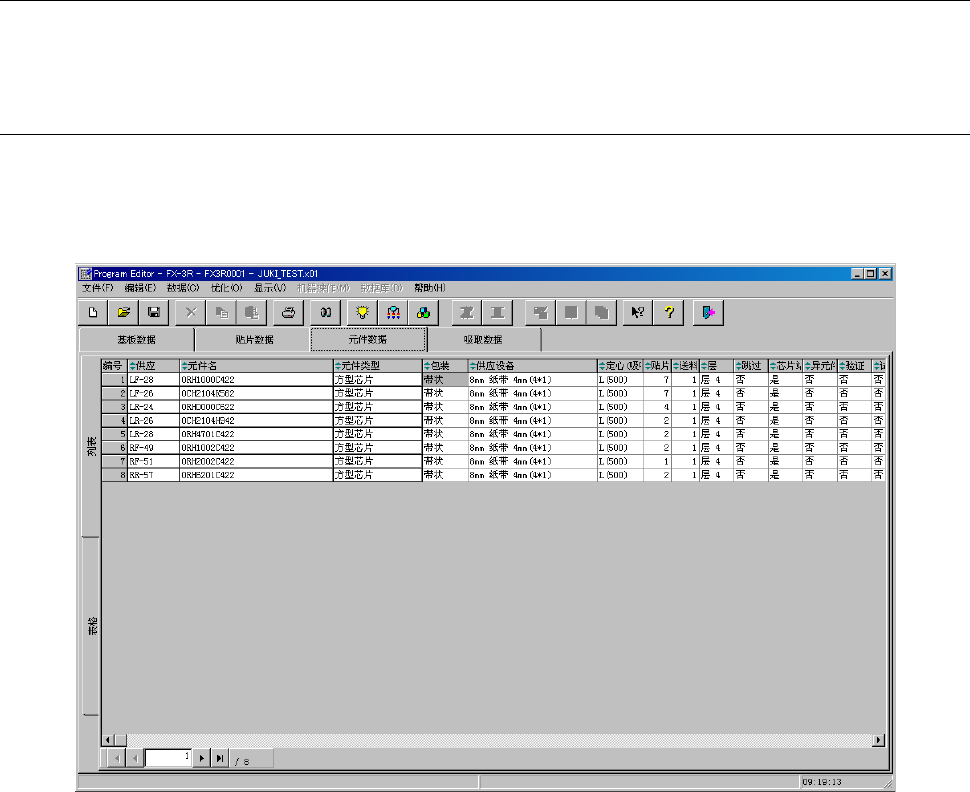Viewport: 970px width, 792px height.
Task: Select cell 0RH2002C422 in row 7
Action: [256, 462]
